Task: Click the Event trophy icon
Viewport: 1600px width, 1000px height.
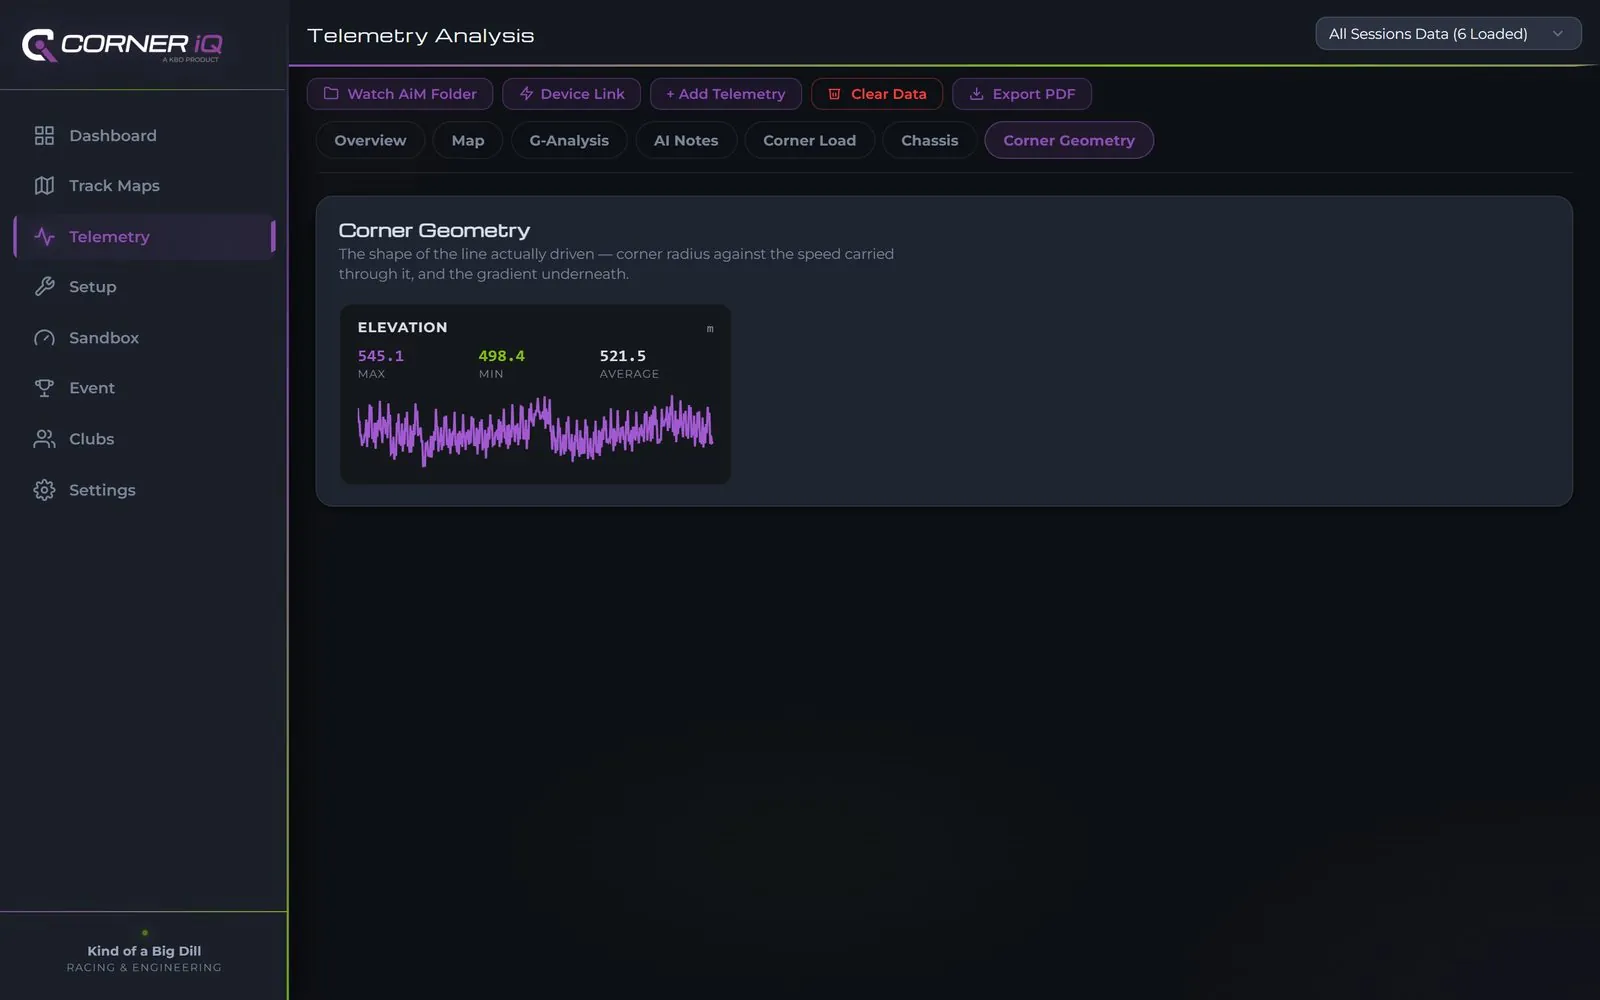Action: (44, 388)
